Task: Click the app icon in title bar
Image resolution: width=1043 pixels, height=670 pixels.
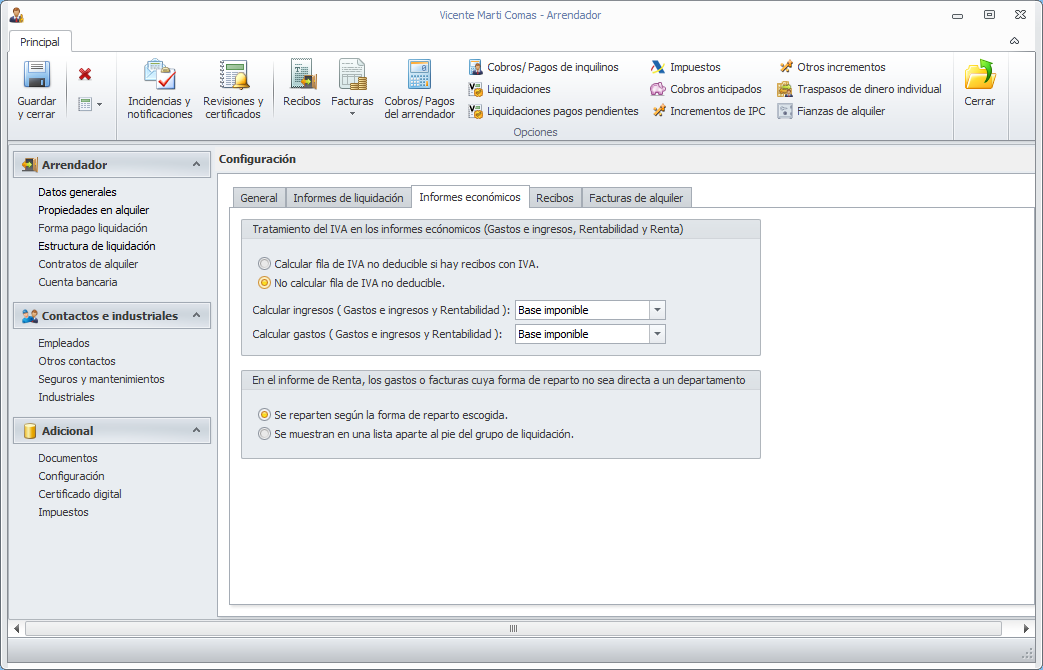Action: (17, 15)
